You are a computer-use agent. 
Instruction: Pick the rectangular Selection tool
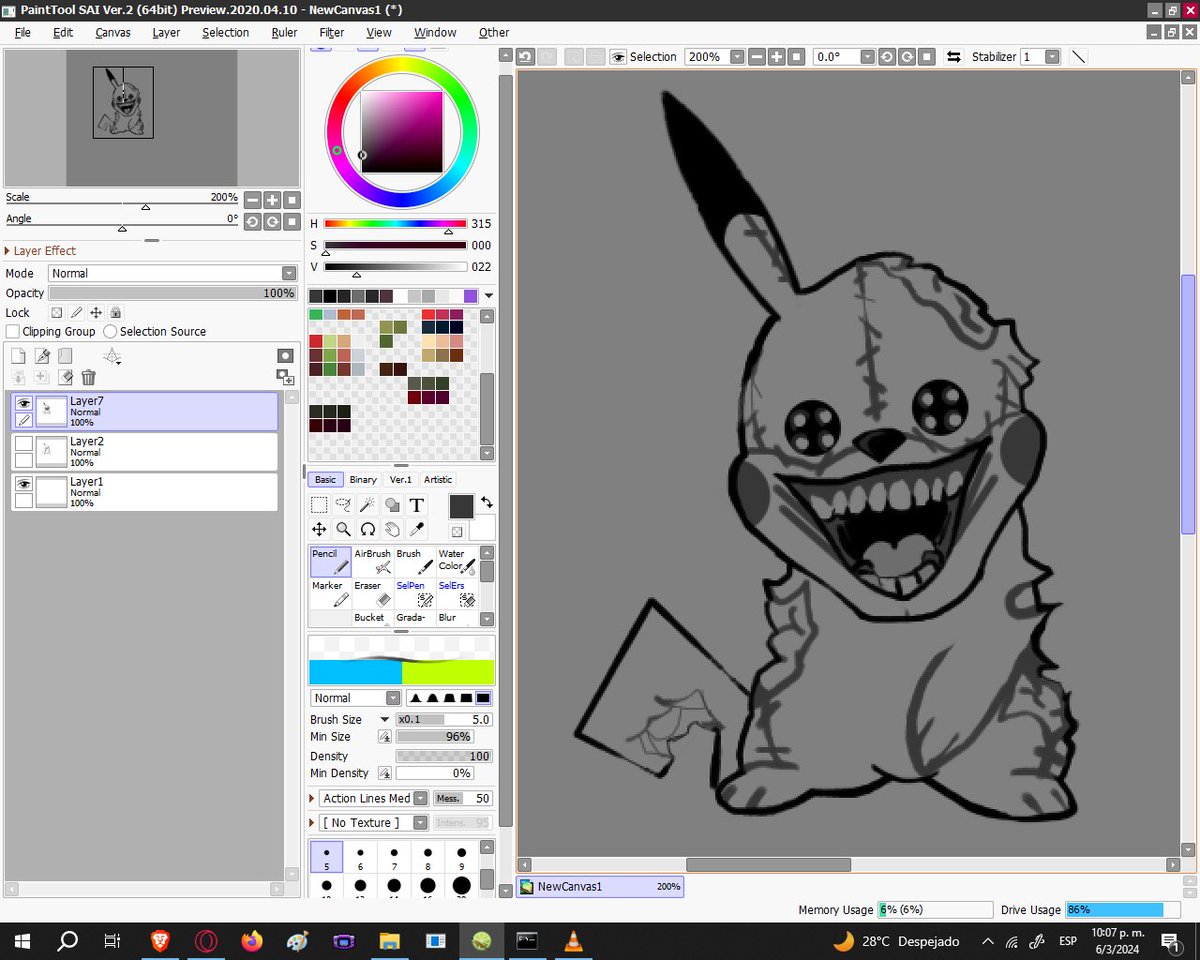[319, 505]
